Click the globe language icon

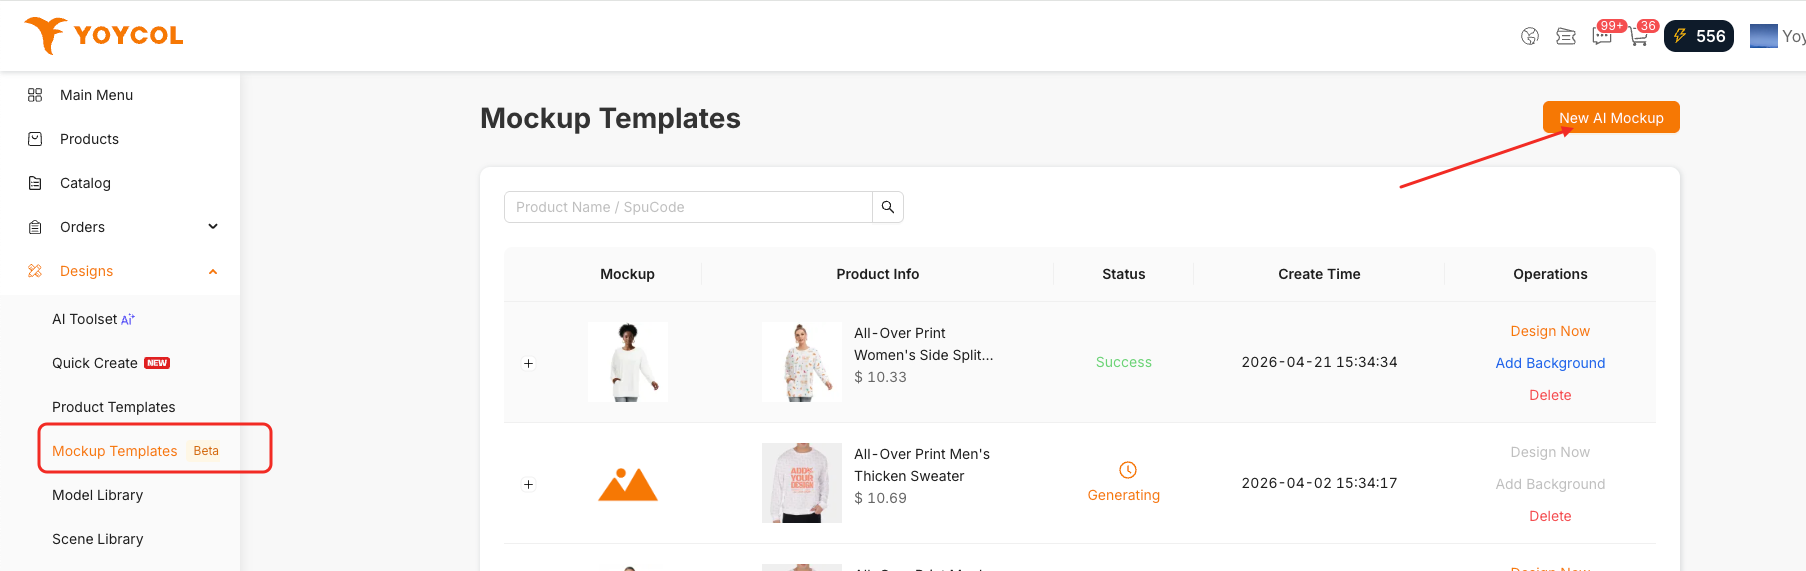(1530, 37)
